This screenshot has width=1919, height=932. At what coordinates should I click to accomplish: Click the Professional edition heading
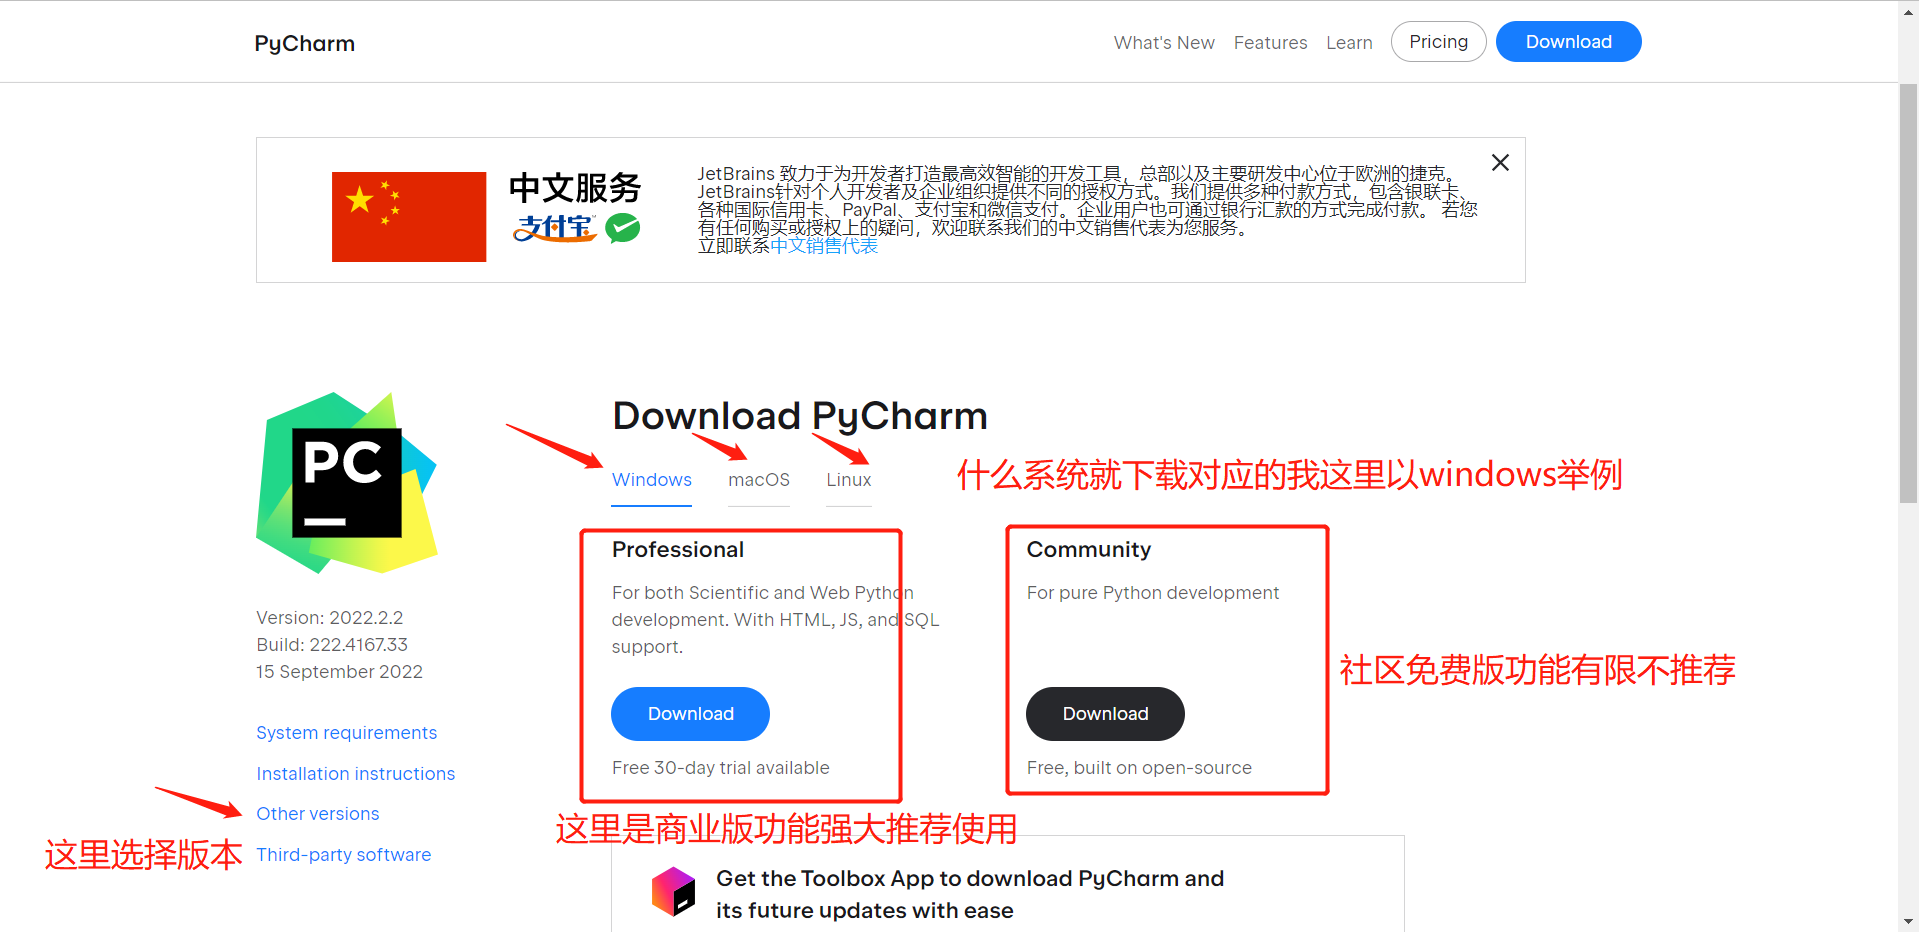click(678, 550)
